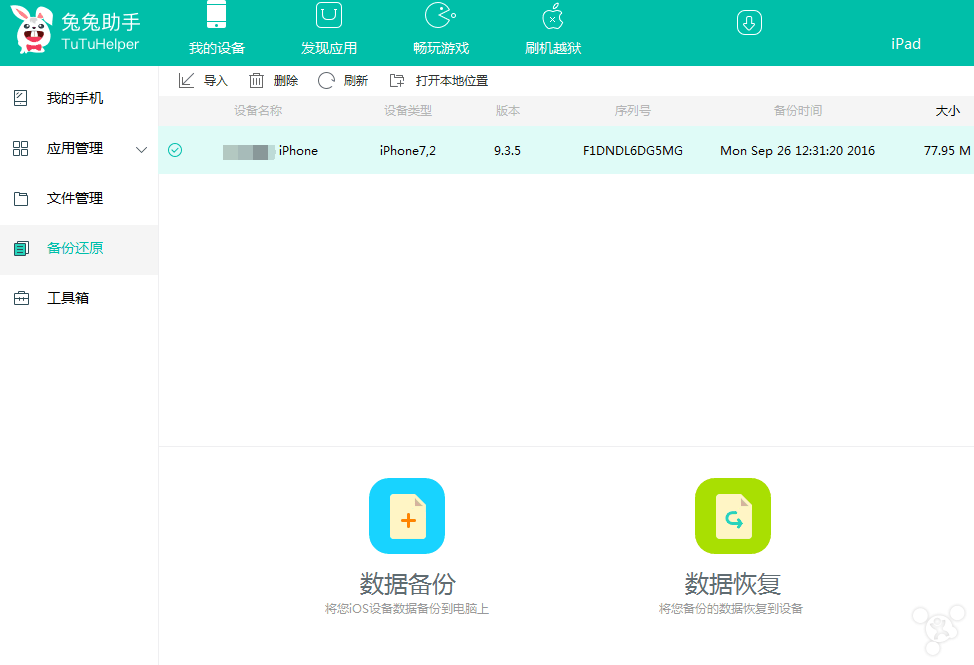Open 畅玩游戏 Pac-Man game icon
The width and height of the screenshot is (974, 665).
[x=440, y=15]
